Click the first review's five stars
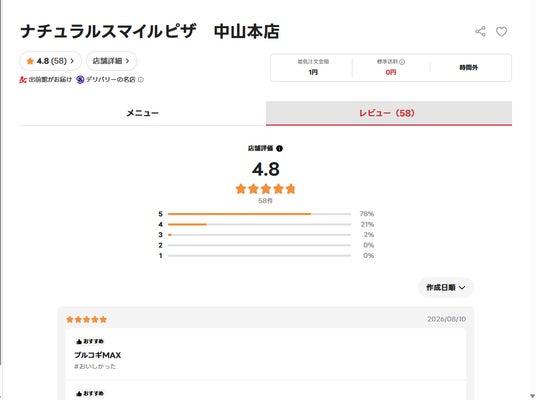The height and width of the screenshot is (400, 536). (x=86, y=319)
